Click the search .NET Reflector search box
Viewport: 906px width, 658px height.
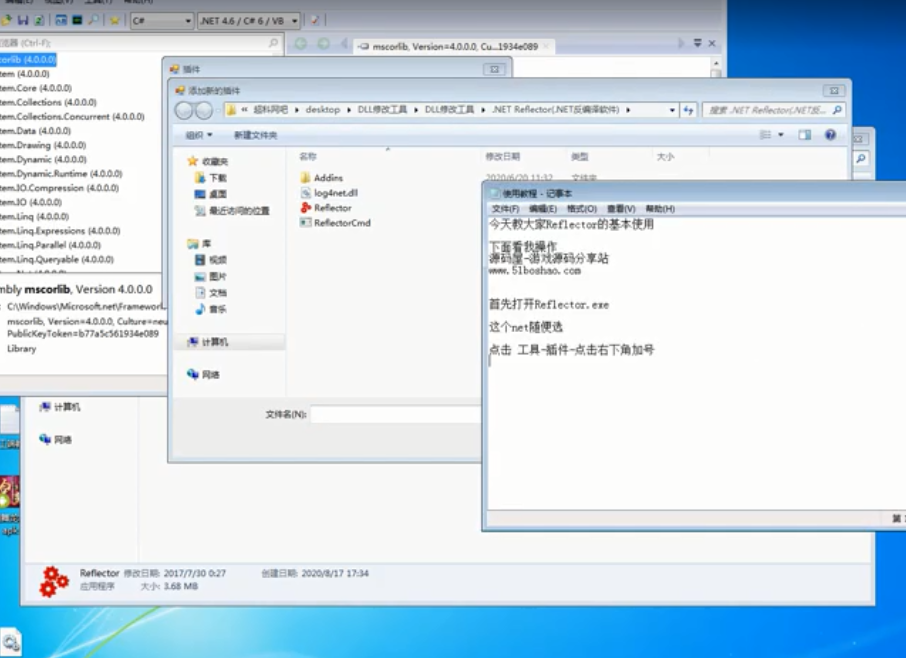(773, 110)
